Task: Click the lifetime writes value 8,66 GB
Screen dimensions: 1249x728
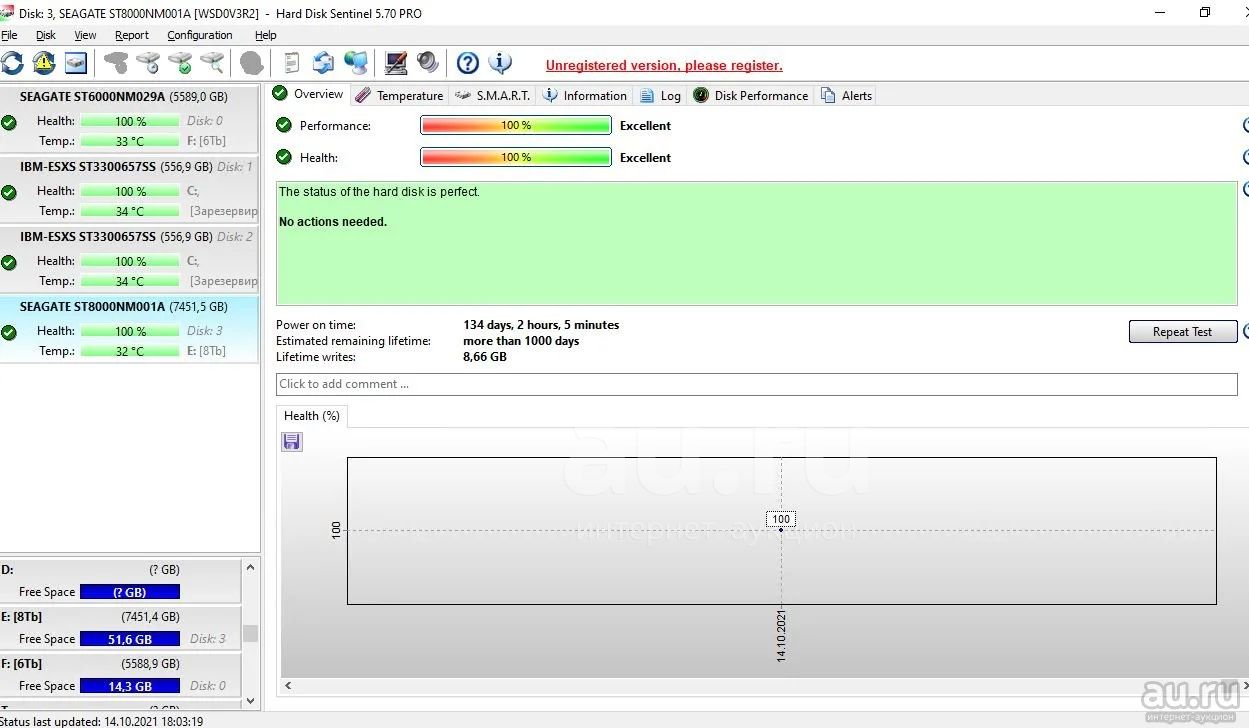Action: pyautogui.click(x=485, y=357)
